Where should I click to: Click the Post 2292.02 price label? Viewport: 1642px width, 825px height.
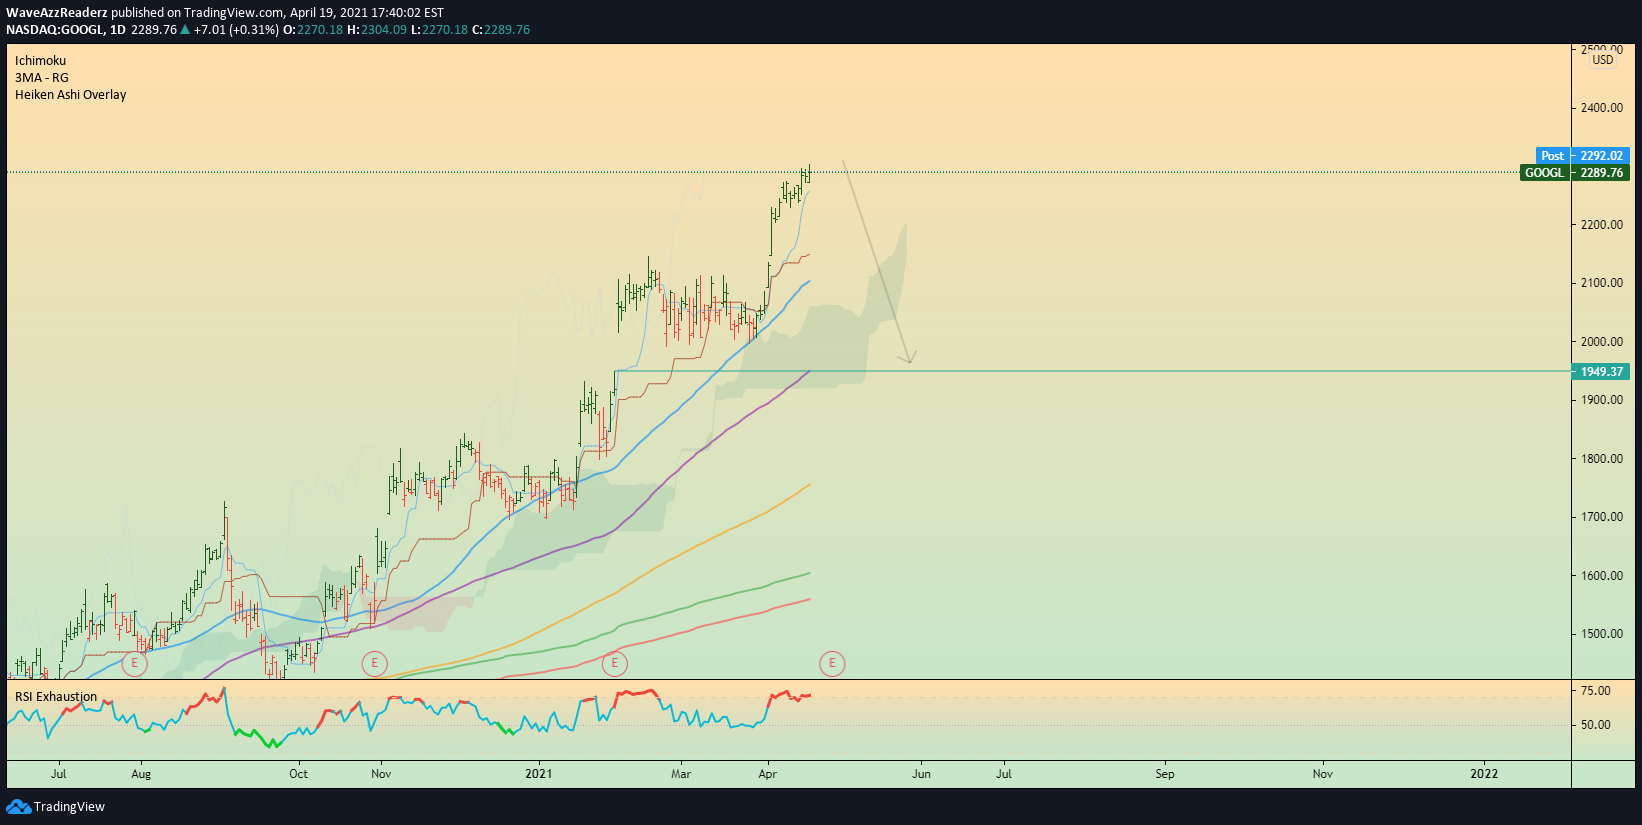(1583, 156)
